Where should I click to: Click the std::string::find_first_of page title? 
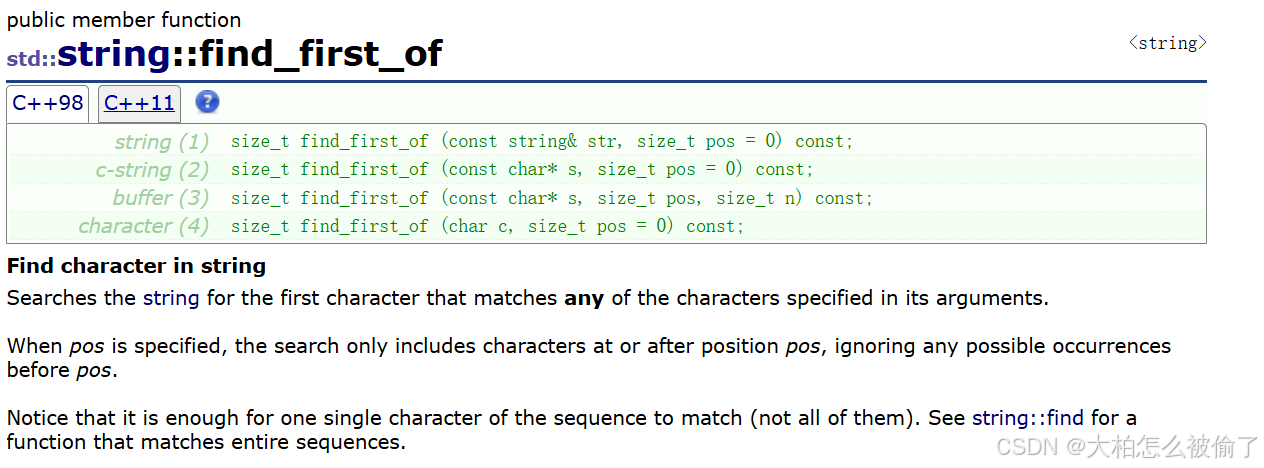click(224, 53)
